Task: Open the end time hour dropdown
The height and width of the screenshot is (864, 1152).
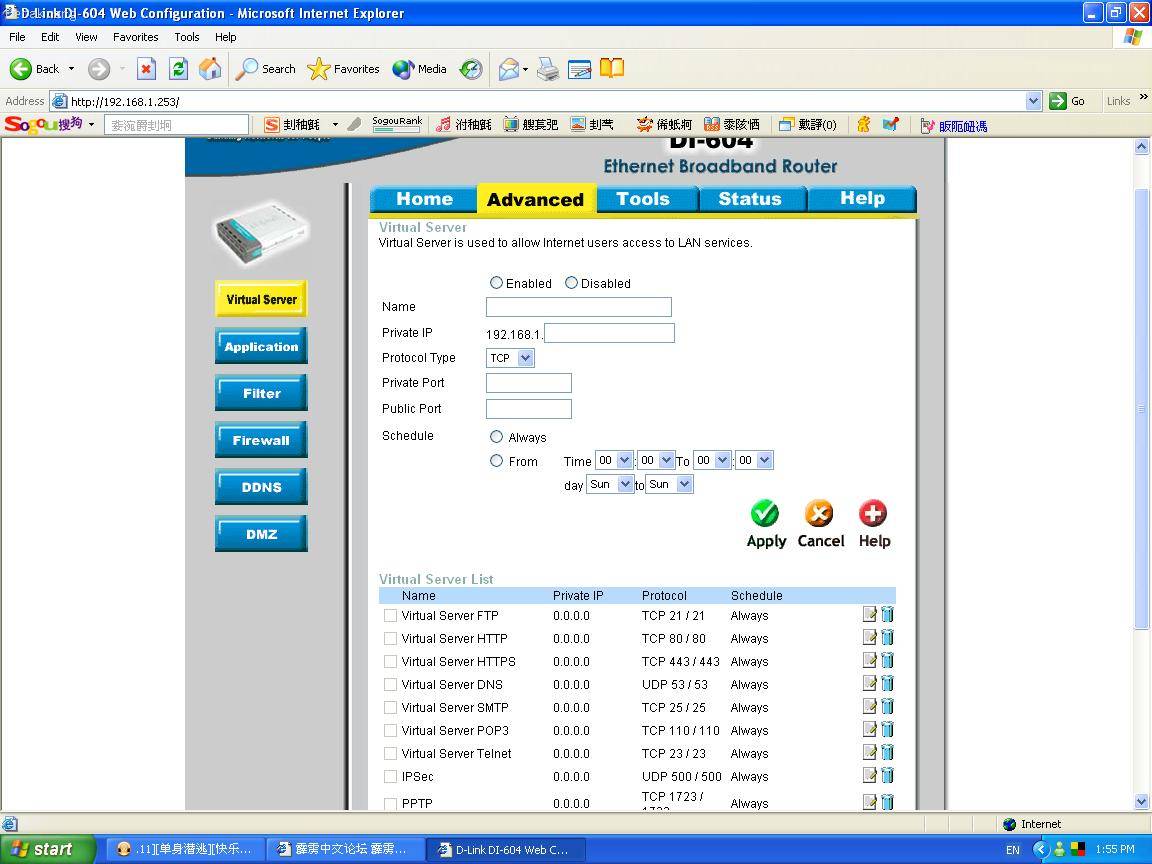Action: tap(713, 461)
